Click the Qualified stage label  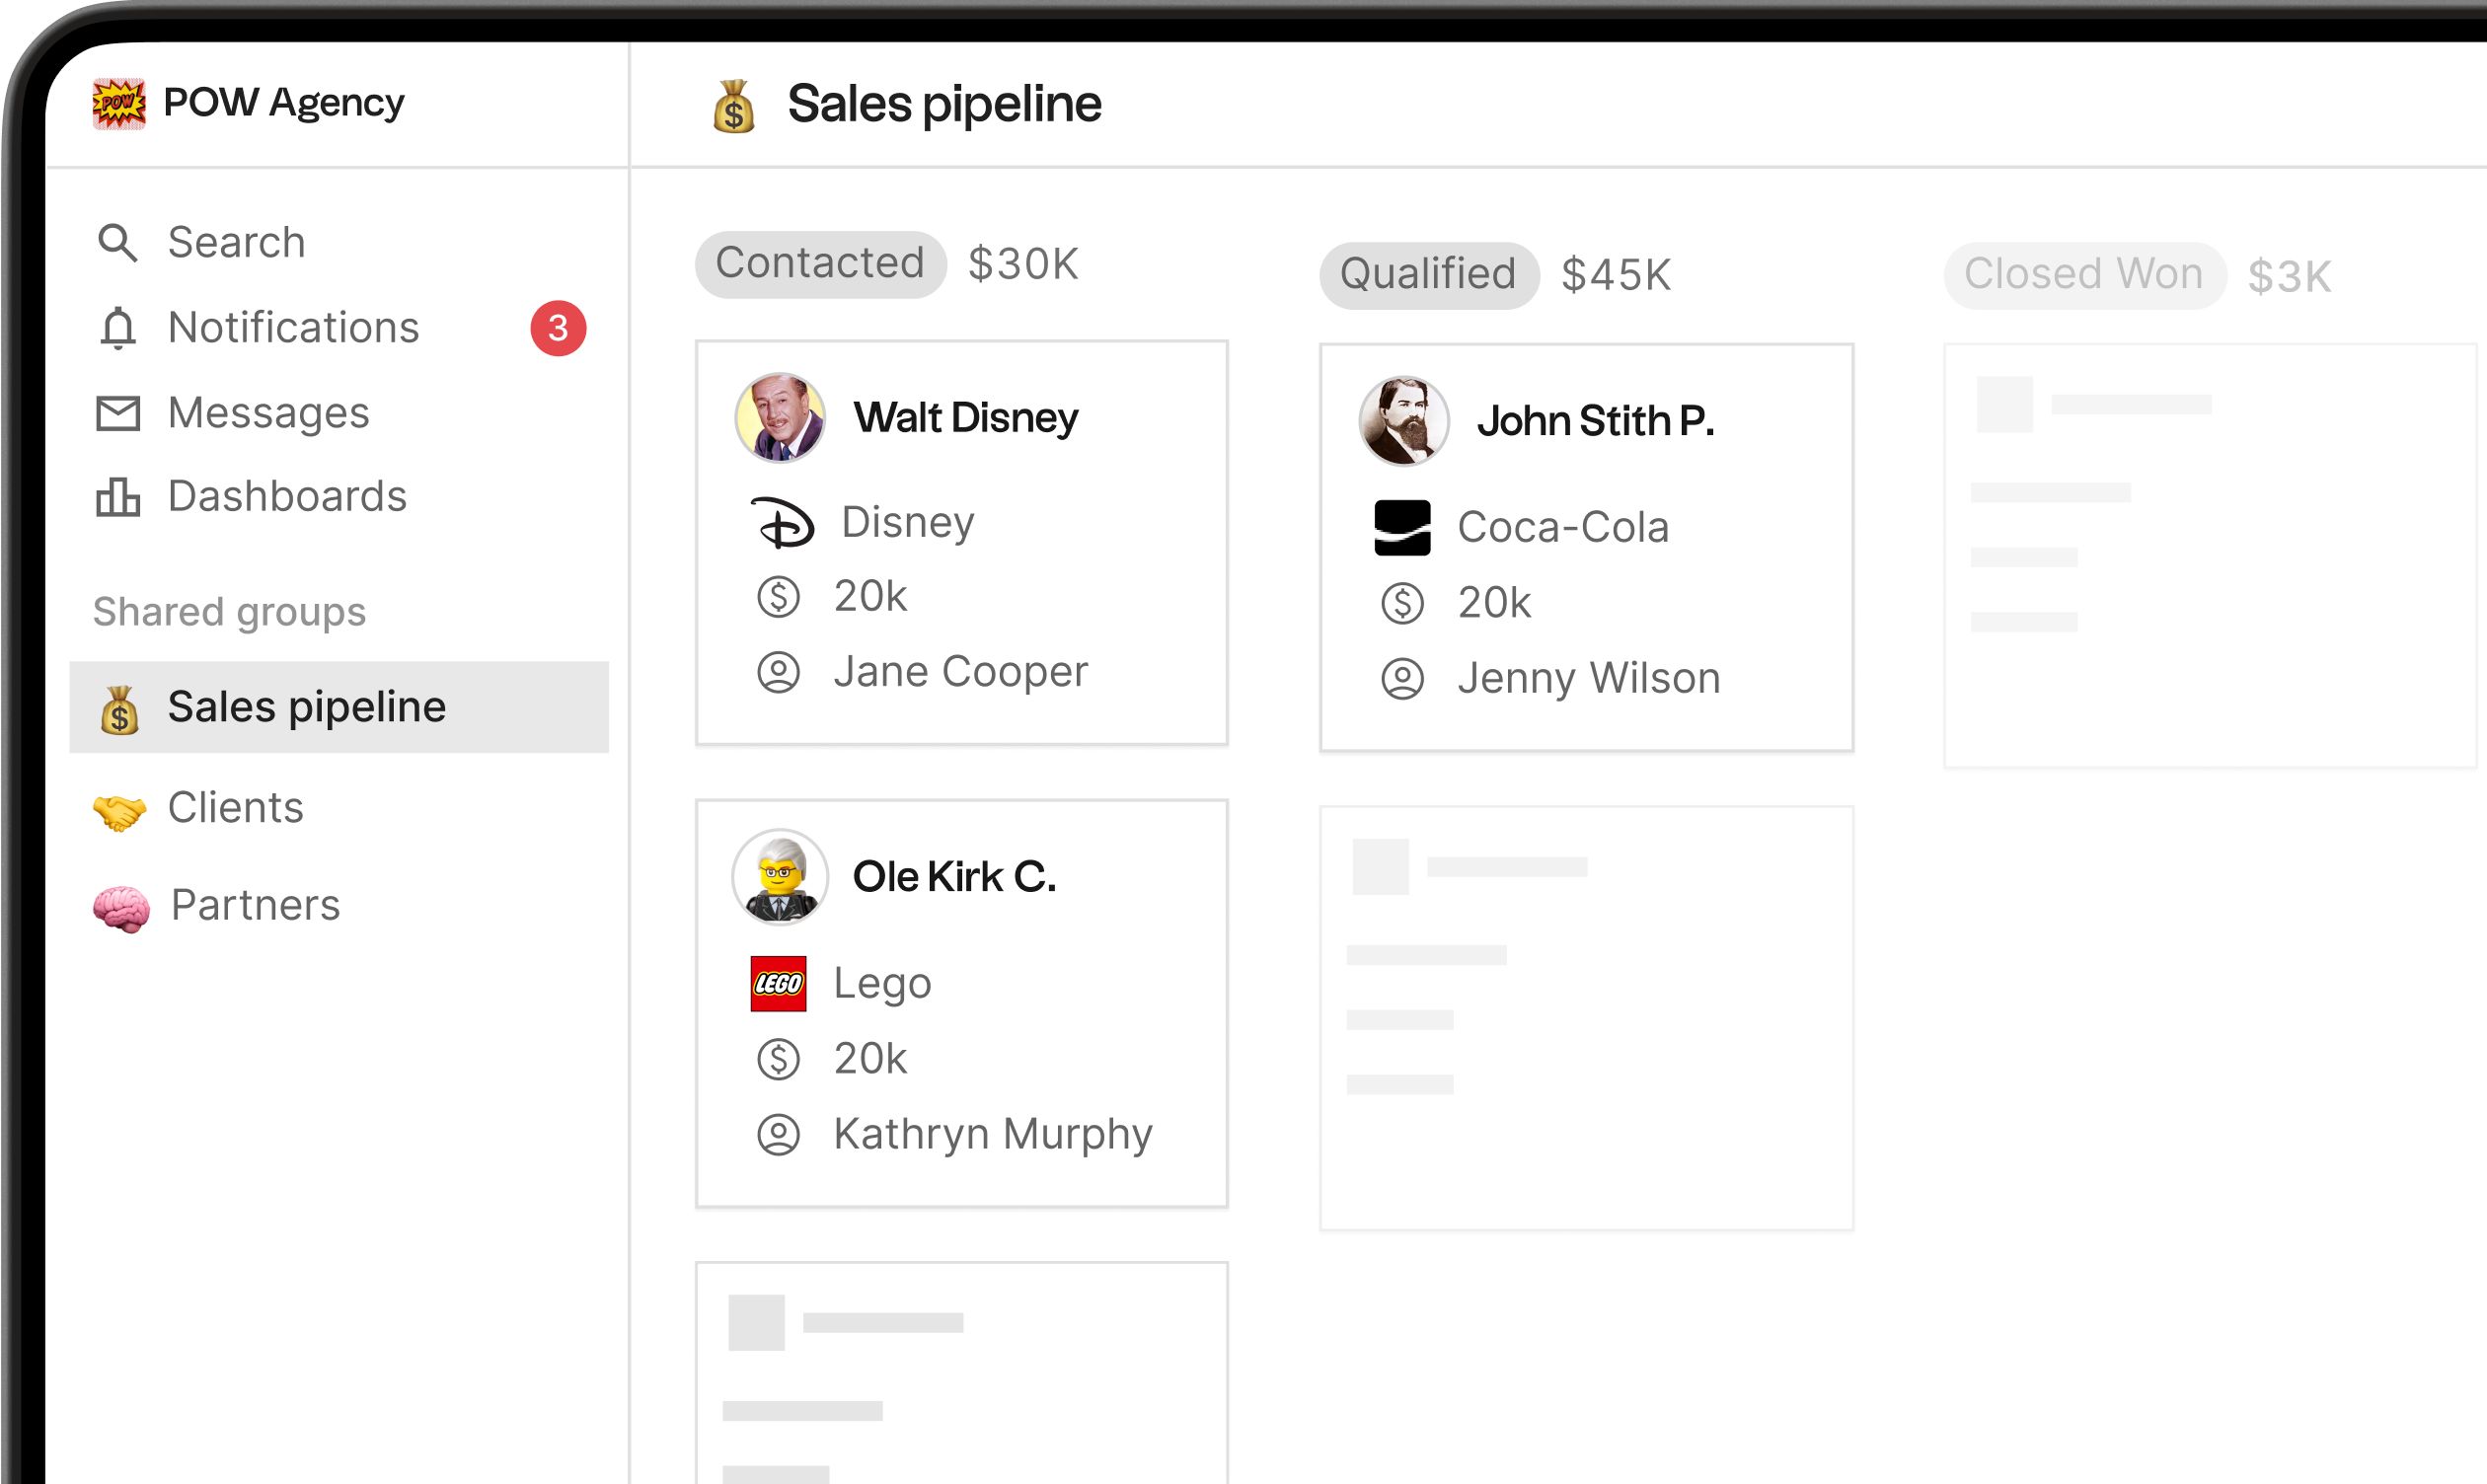tap(1428, 275)
